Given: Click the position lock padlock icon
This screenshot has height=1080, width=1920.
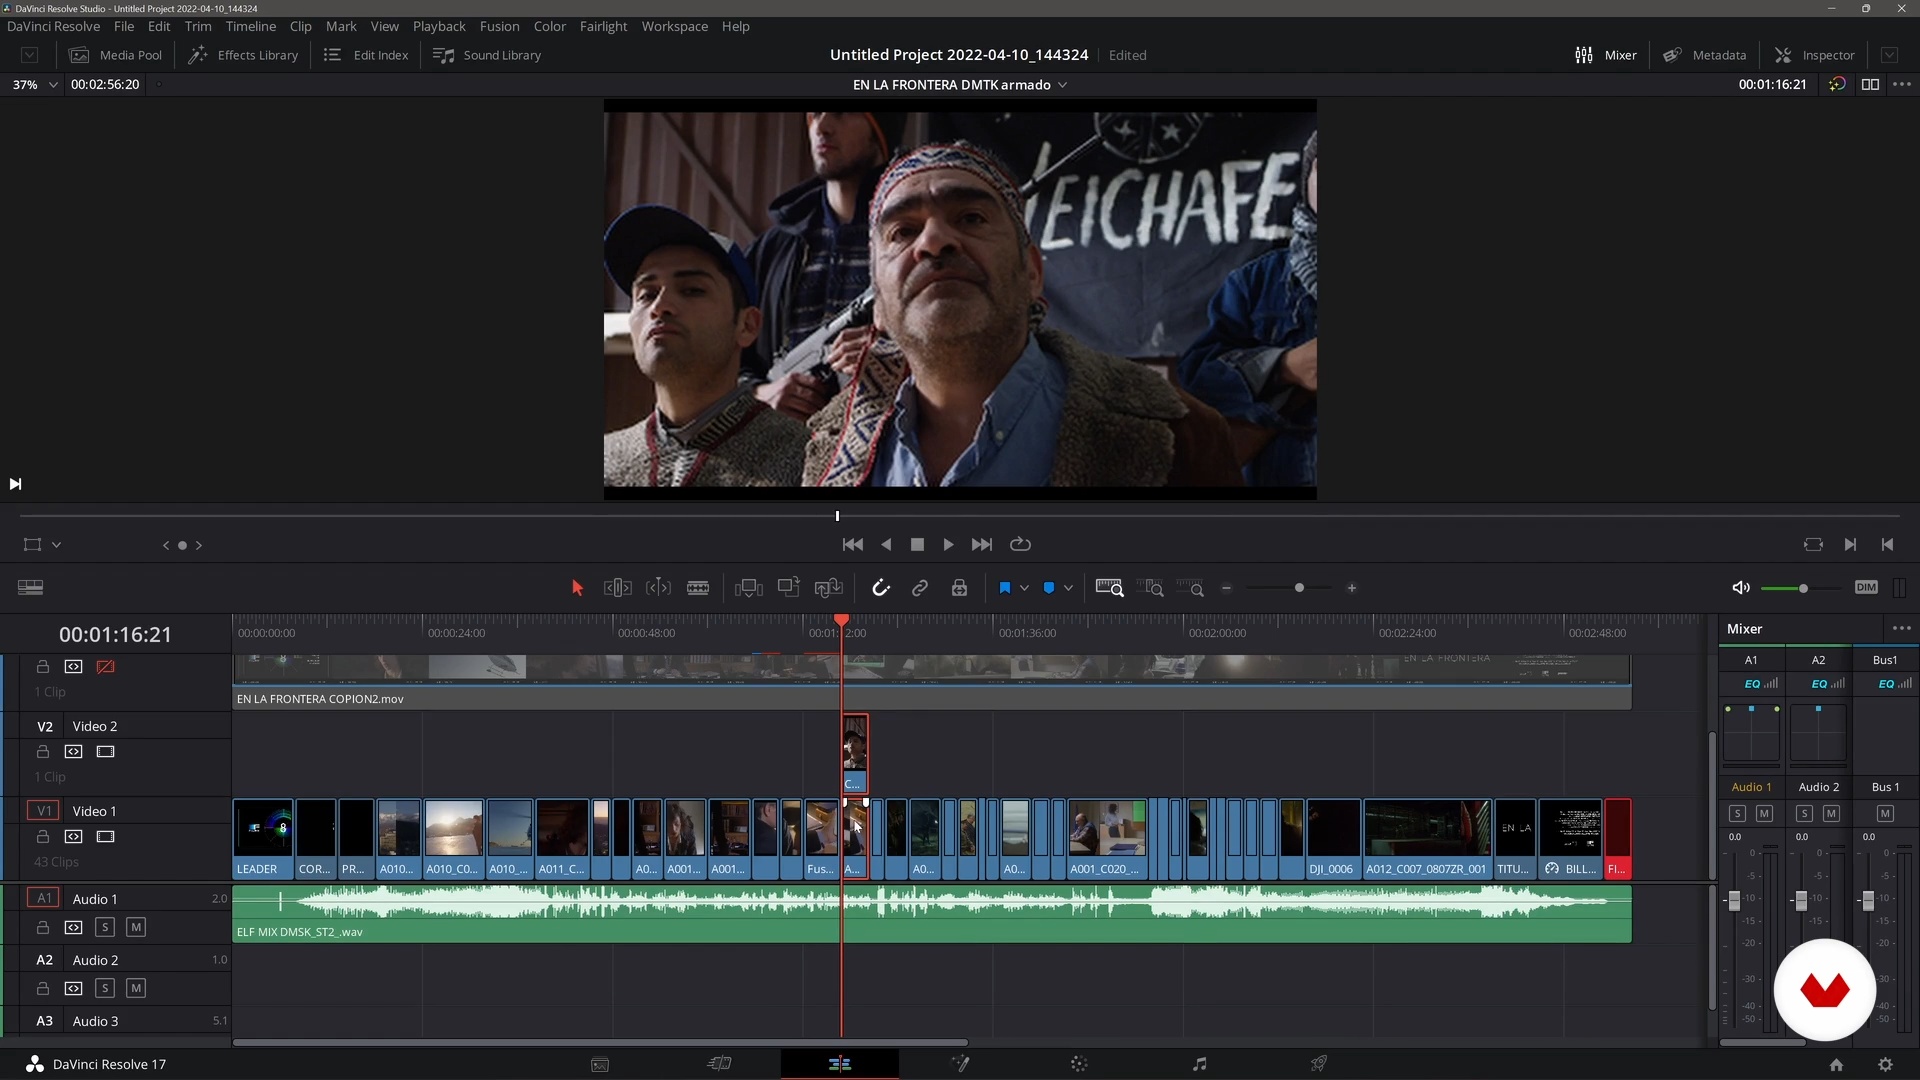Looking at the screenshot, I should pyautogui.click(x=959, y=588).
